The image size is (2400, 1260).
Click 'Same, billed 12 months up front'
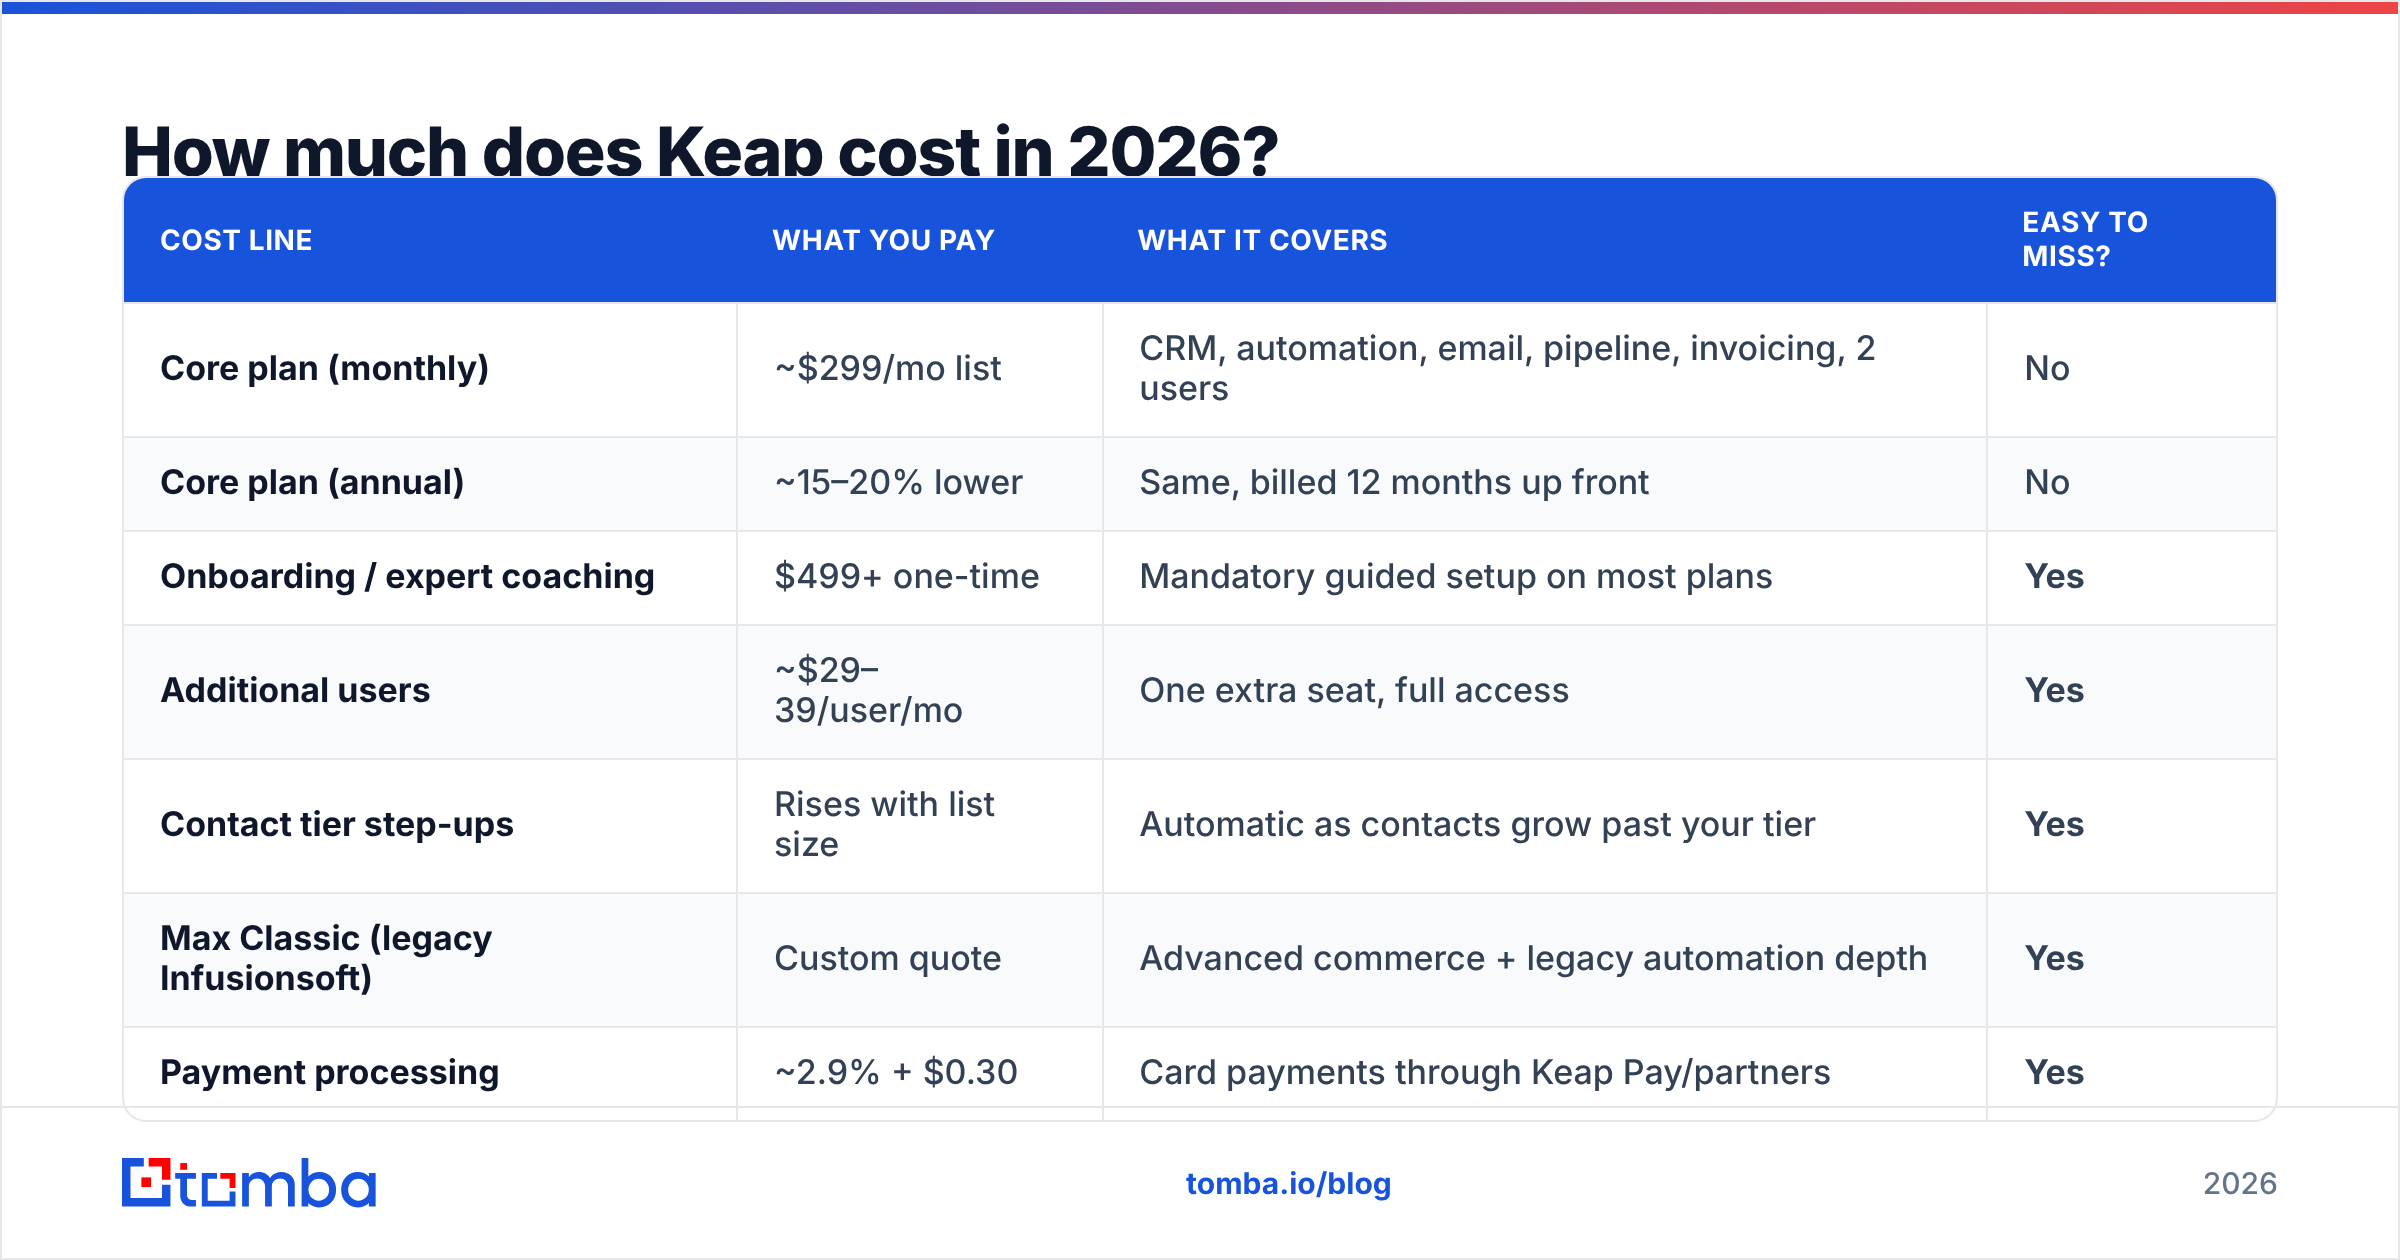pos(1394,482)
